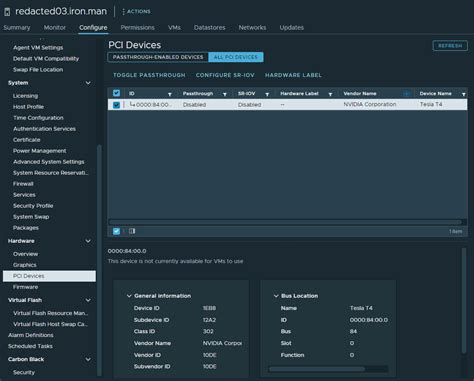The image size is (474, 381).
Task: Open the Vendor Name column filter
Action: click(x=406, y=94)
